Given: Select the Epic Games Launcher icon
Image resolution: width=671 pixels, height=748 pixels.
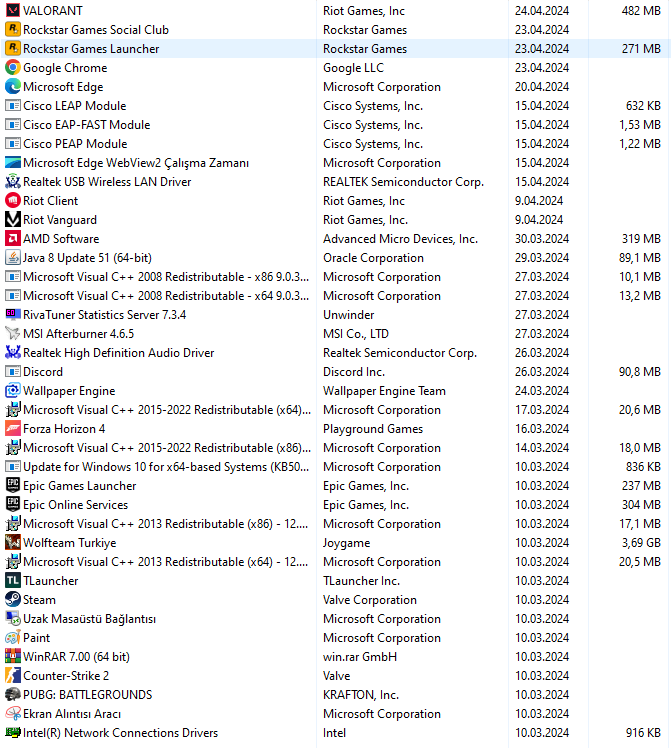Looking at the screenshot, I should 12,485.
